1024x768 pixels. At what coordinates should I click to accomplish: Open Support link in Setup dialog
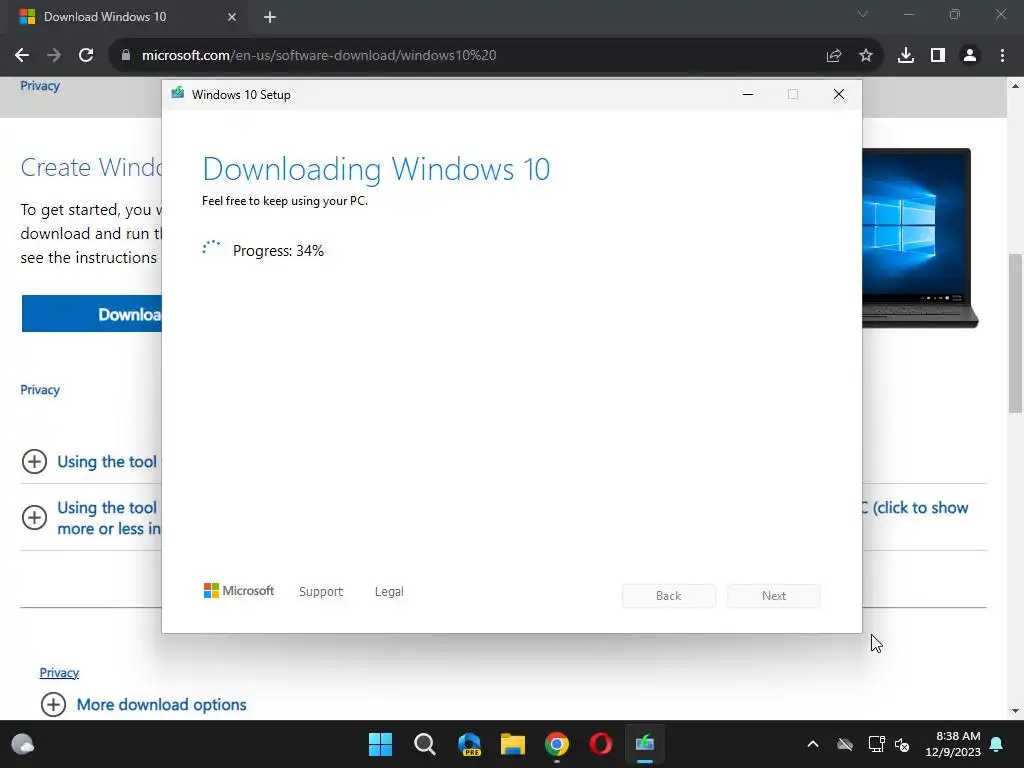tap(321, 592)
